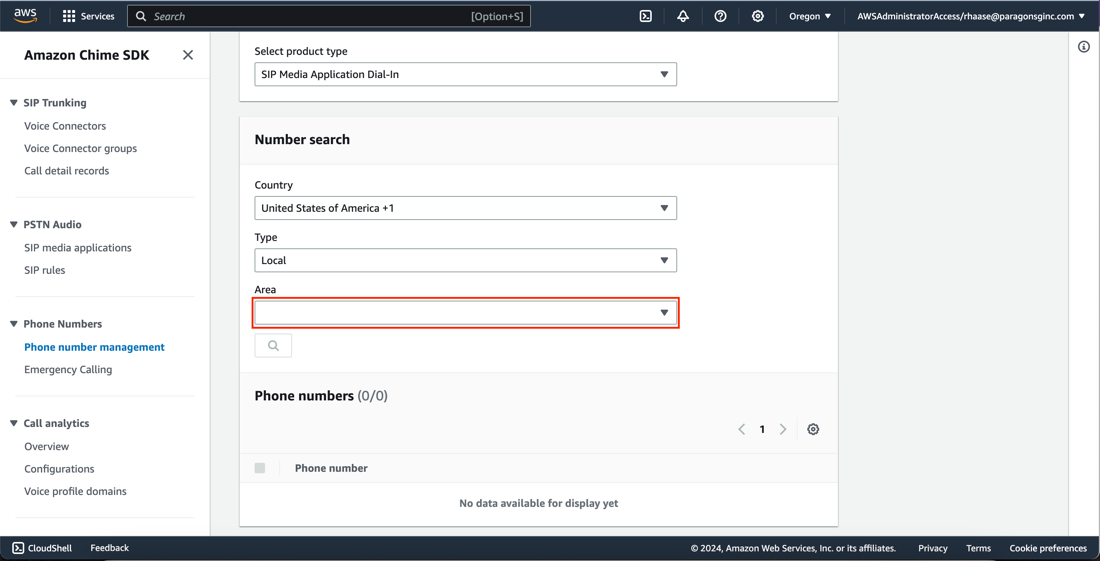This screenshot has width=1100, height=565.
Task: Click the Phone number column header
Action: pos(331,468)
